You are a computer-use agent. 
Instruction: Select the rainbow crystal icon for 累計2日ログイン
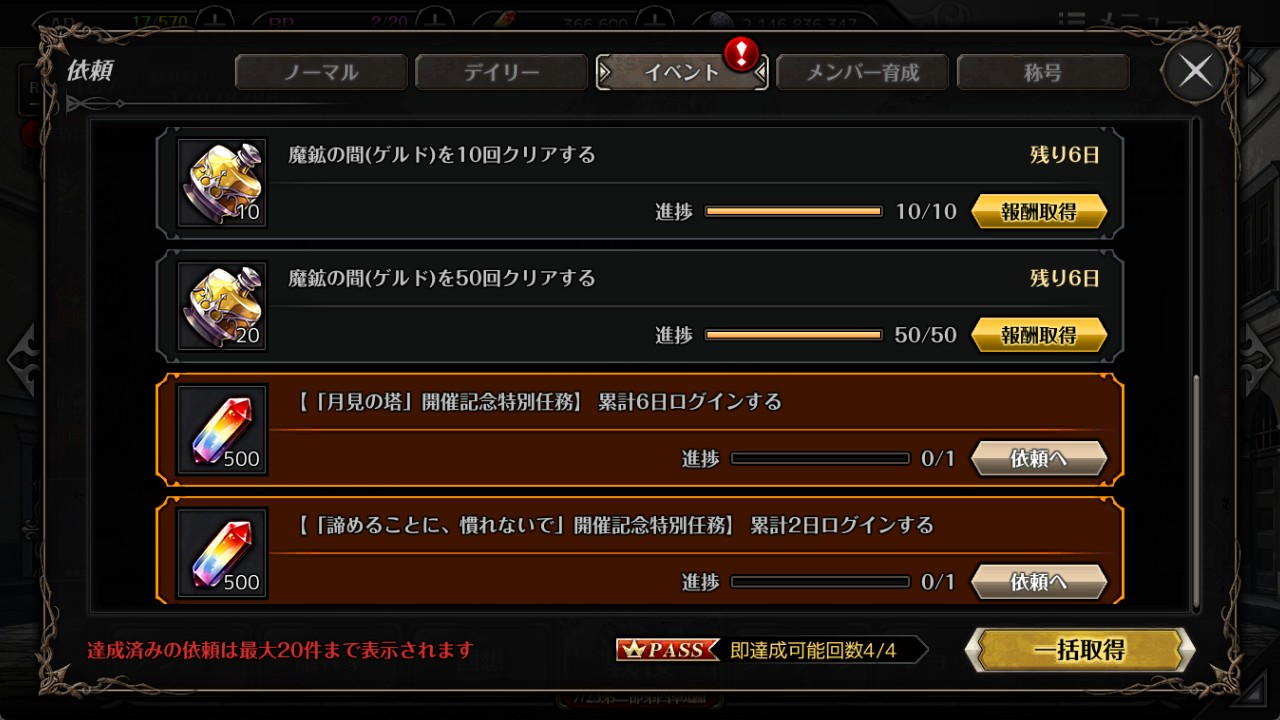222,552
